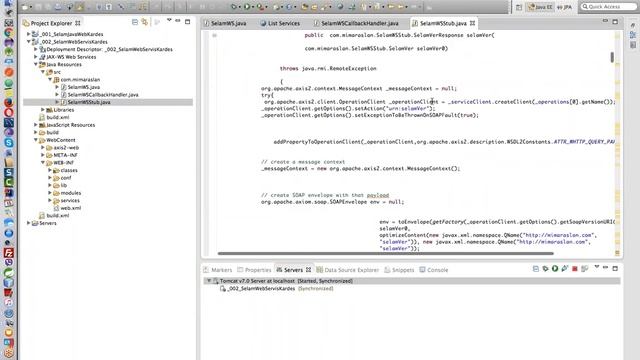This screenshot has width=640, height=360.
Task: Open the Properties view tab
Action: click(x=254, y=270)
